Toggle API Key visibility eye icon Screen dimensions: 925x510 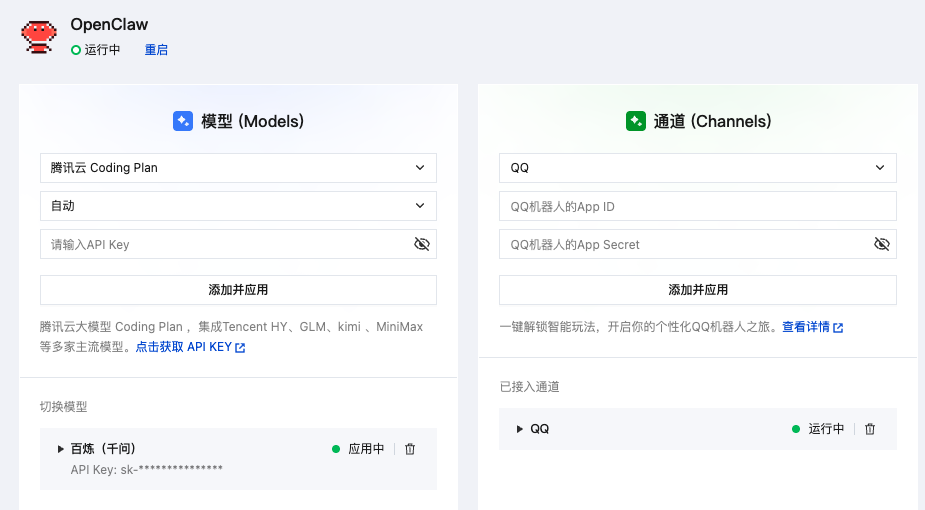coord(422,244)
